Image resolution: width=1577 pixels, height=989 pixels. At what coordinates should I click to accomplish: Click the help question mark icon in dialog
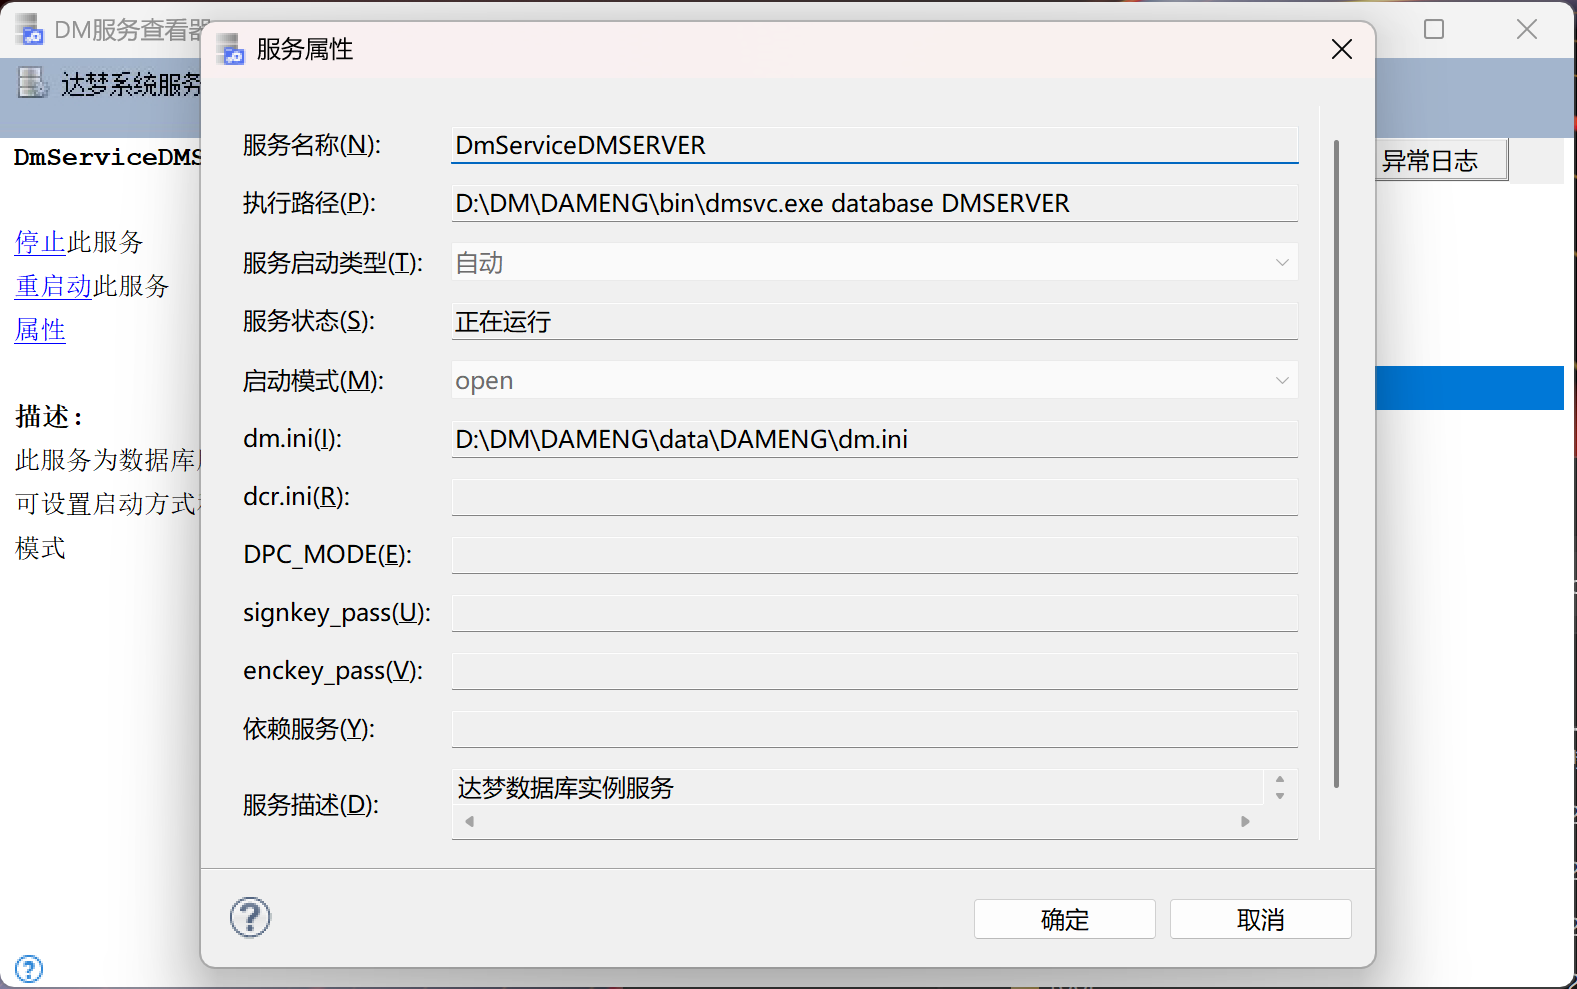tap(250, 917)
